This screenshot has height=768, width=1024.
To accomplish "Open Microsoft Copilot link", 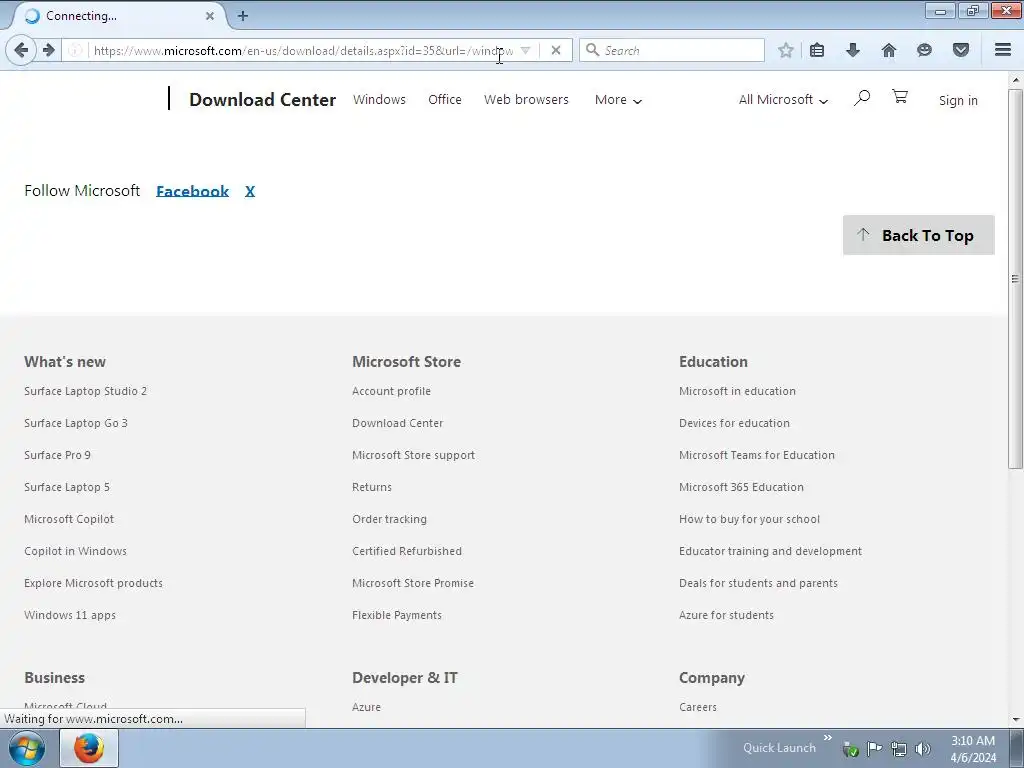I will tap(69, 519).
